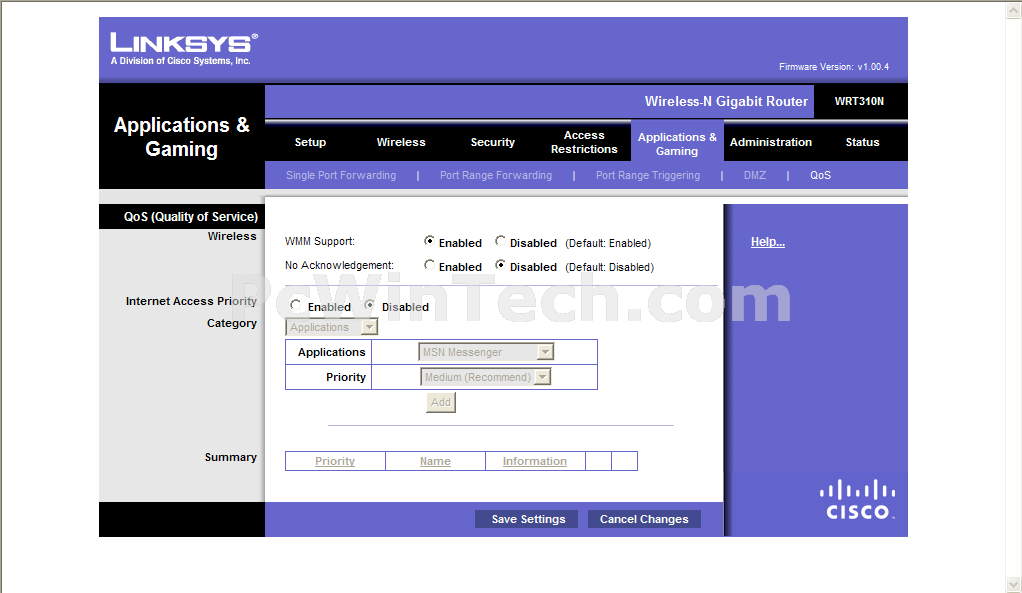Screen dimensions: 1022x593
Task: Click the (Default: Enabled) note
Action: click(608, 243)
